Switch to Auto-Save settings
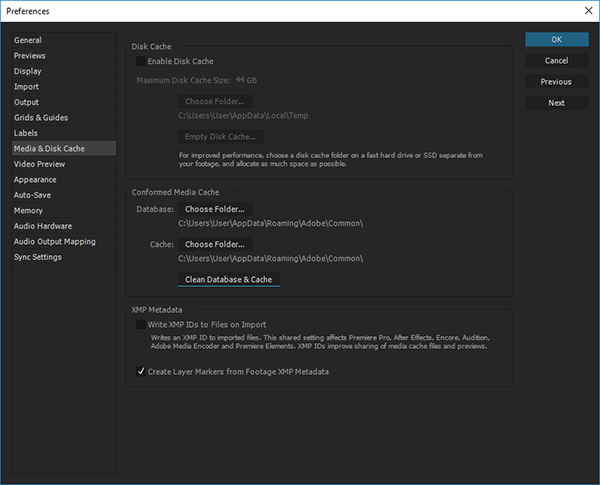The width and height of the screenshot is (600, 485). [x=34, y=195]
